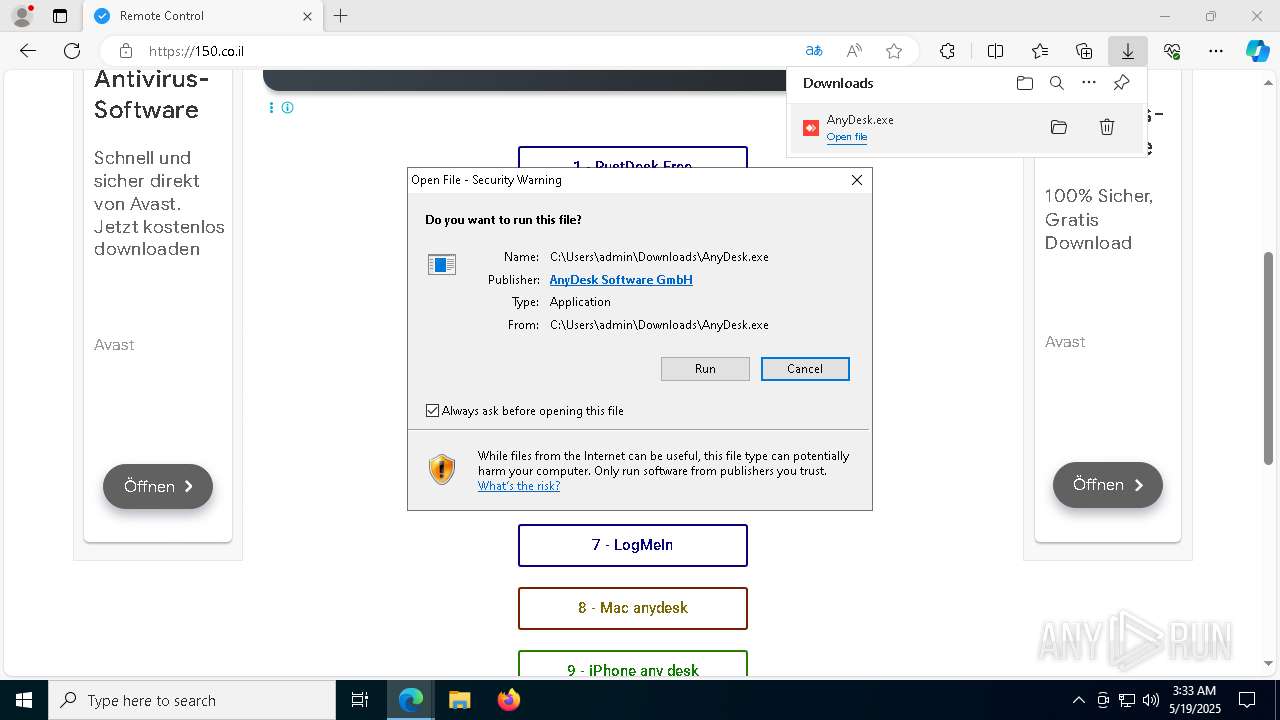Viewport: 1280px width, 720px height.
Task: Go back with the browser back arrow
Action: click(28, 51)
